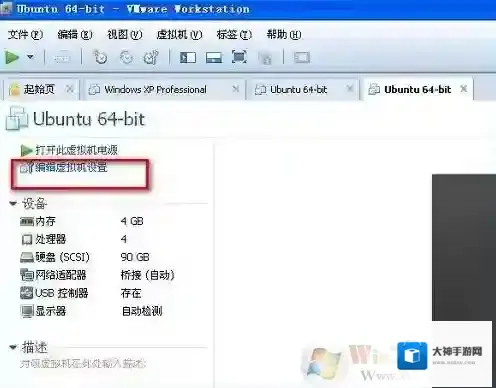
Task: Enter full screen mode icon
Action: tap(239, 57)
